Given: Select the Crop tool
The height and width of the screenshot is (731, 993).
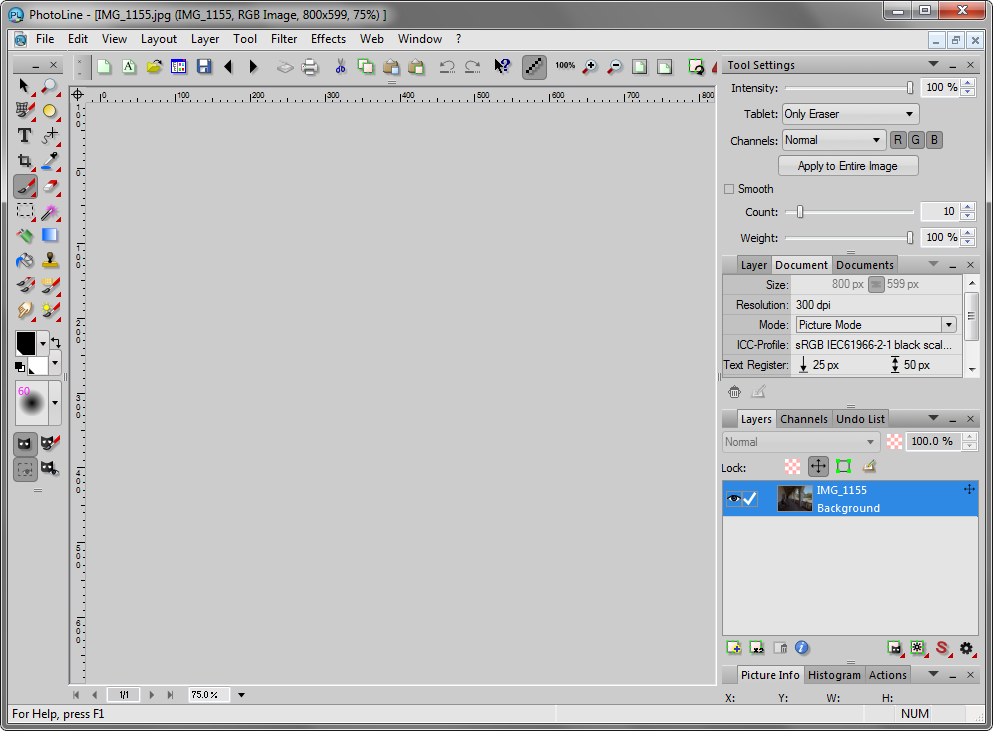Looking at the screenshot, I should pos(24,161).
